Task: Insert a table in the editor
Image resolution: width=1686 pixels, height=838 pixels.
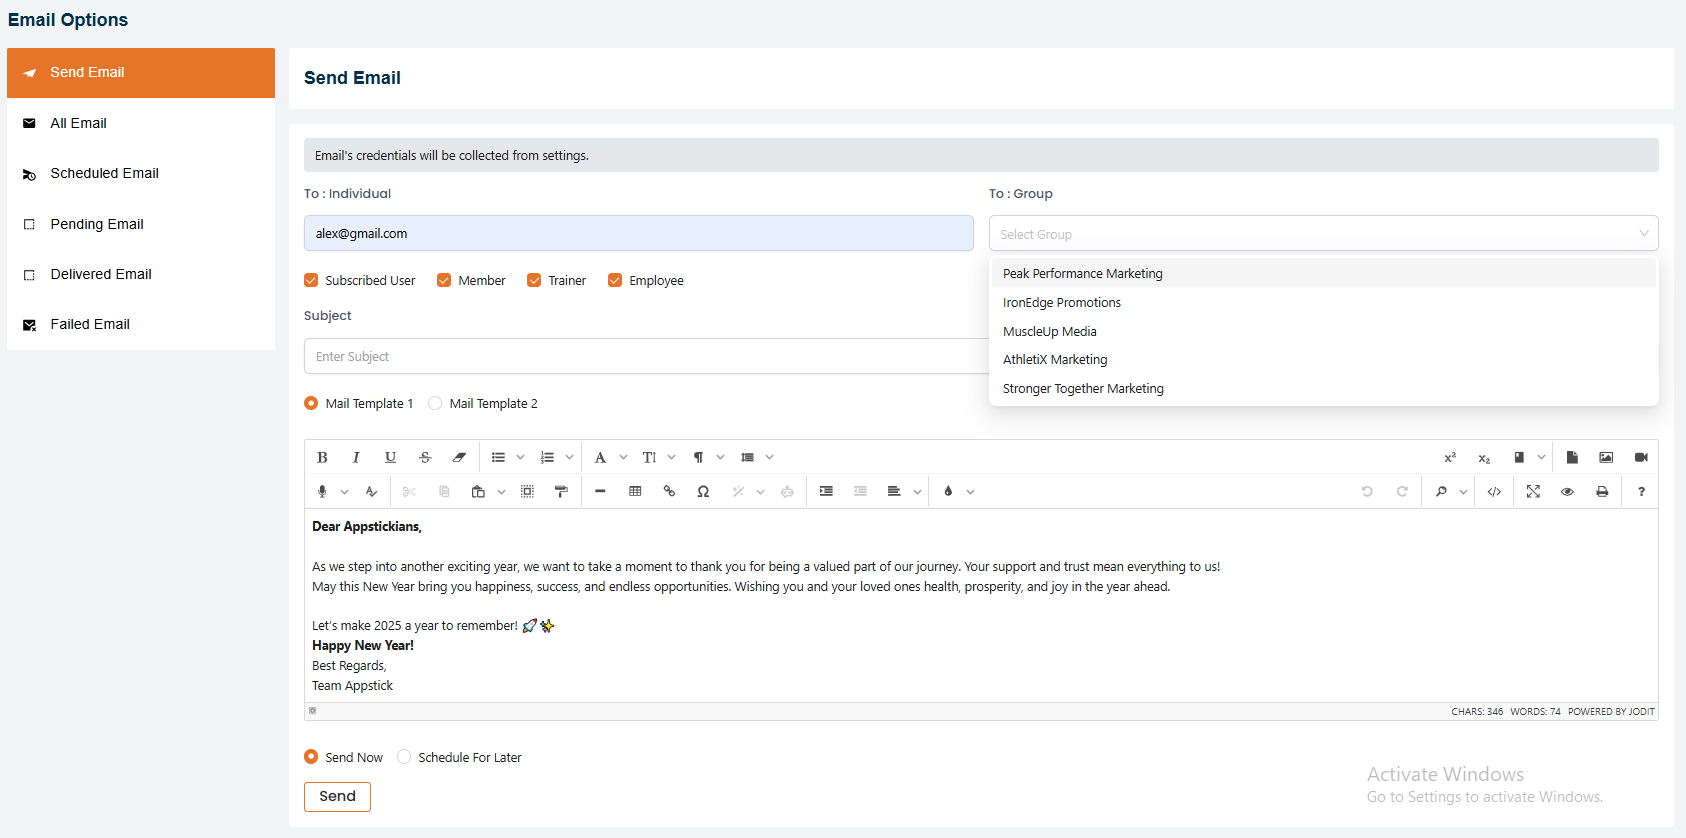Action: pos(635,491)
